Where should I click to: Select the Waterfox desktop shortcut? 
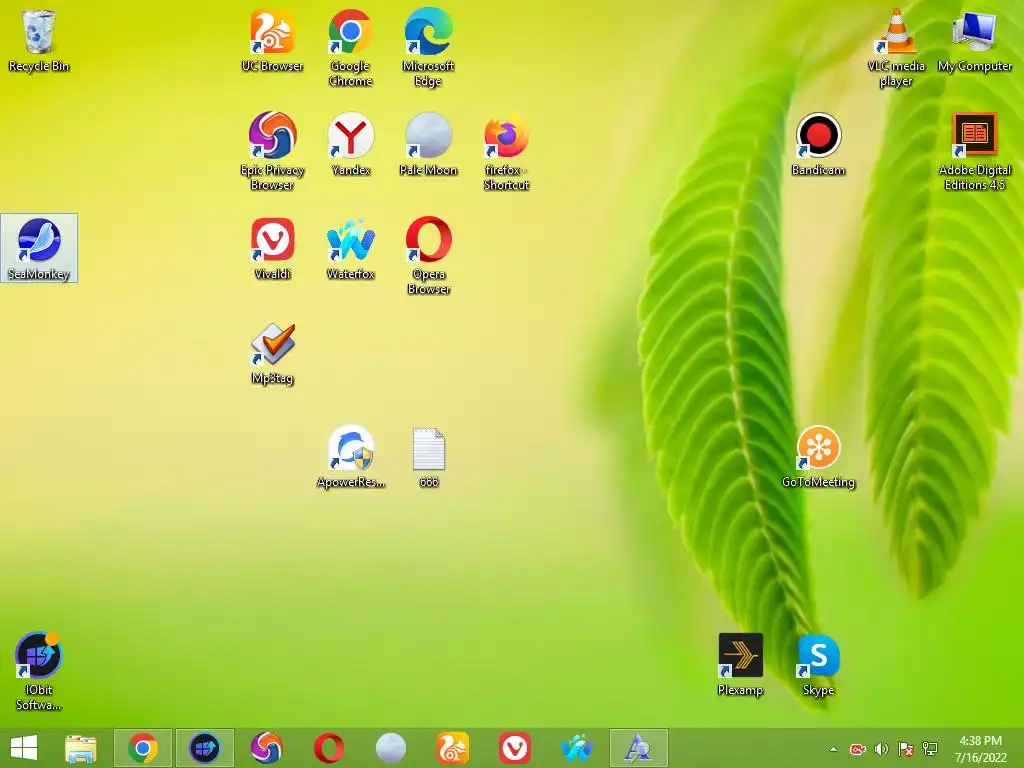pos(351,248)
